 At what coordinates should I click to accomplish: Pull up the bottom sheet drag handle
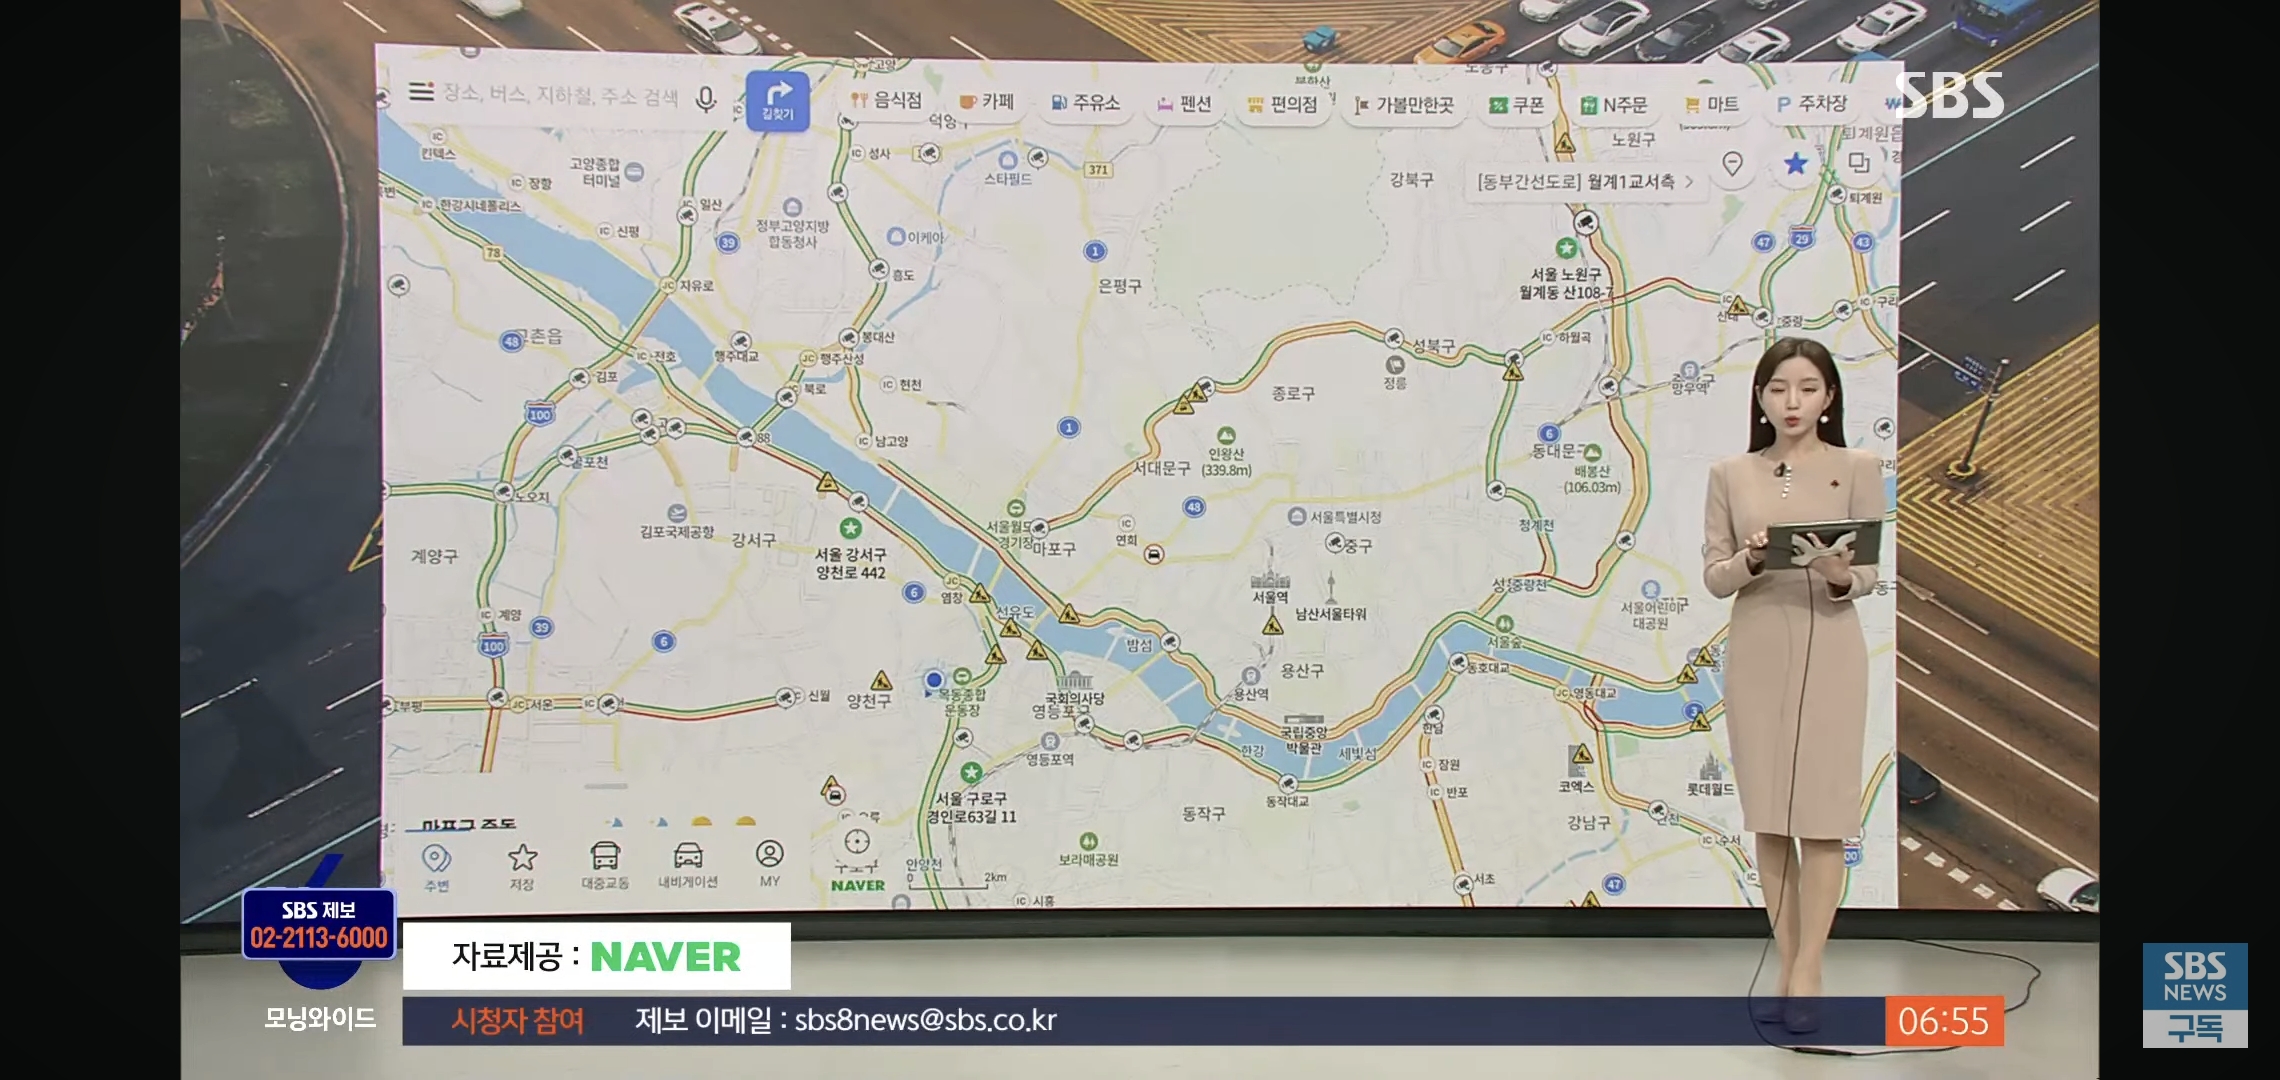(x=606, y=786)
